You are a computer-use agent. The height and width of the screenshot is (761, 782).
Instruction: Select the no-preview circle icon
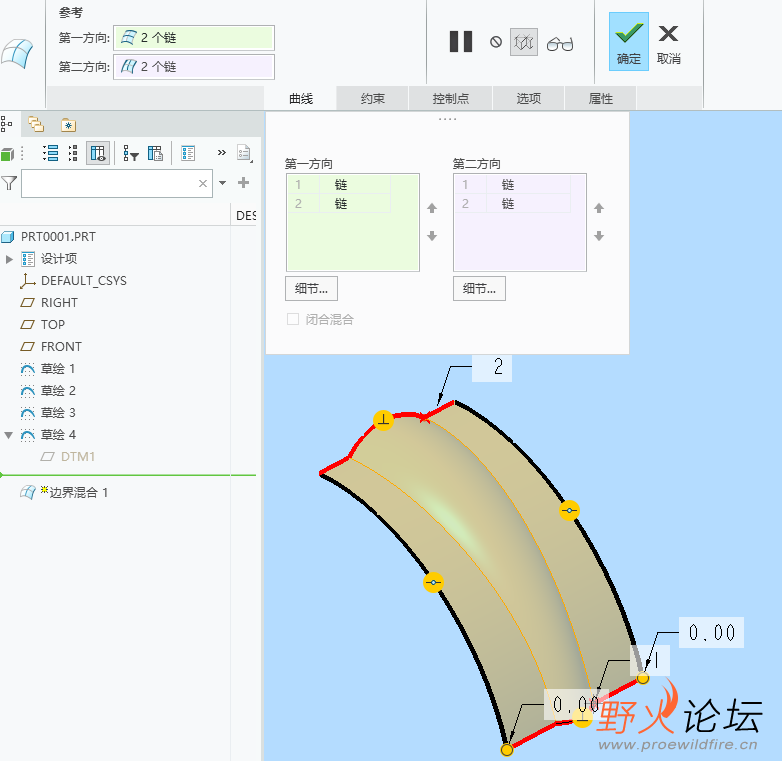coord(496,42)
